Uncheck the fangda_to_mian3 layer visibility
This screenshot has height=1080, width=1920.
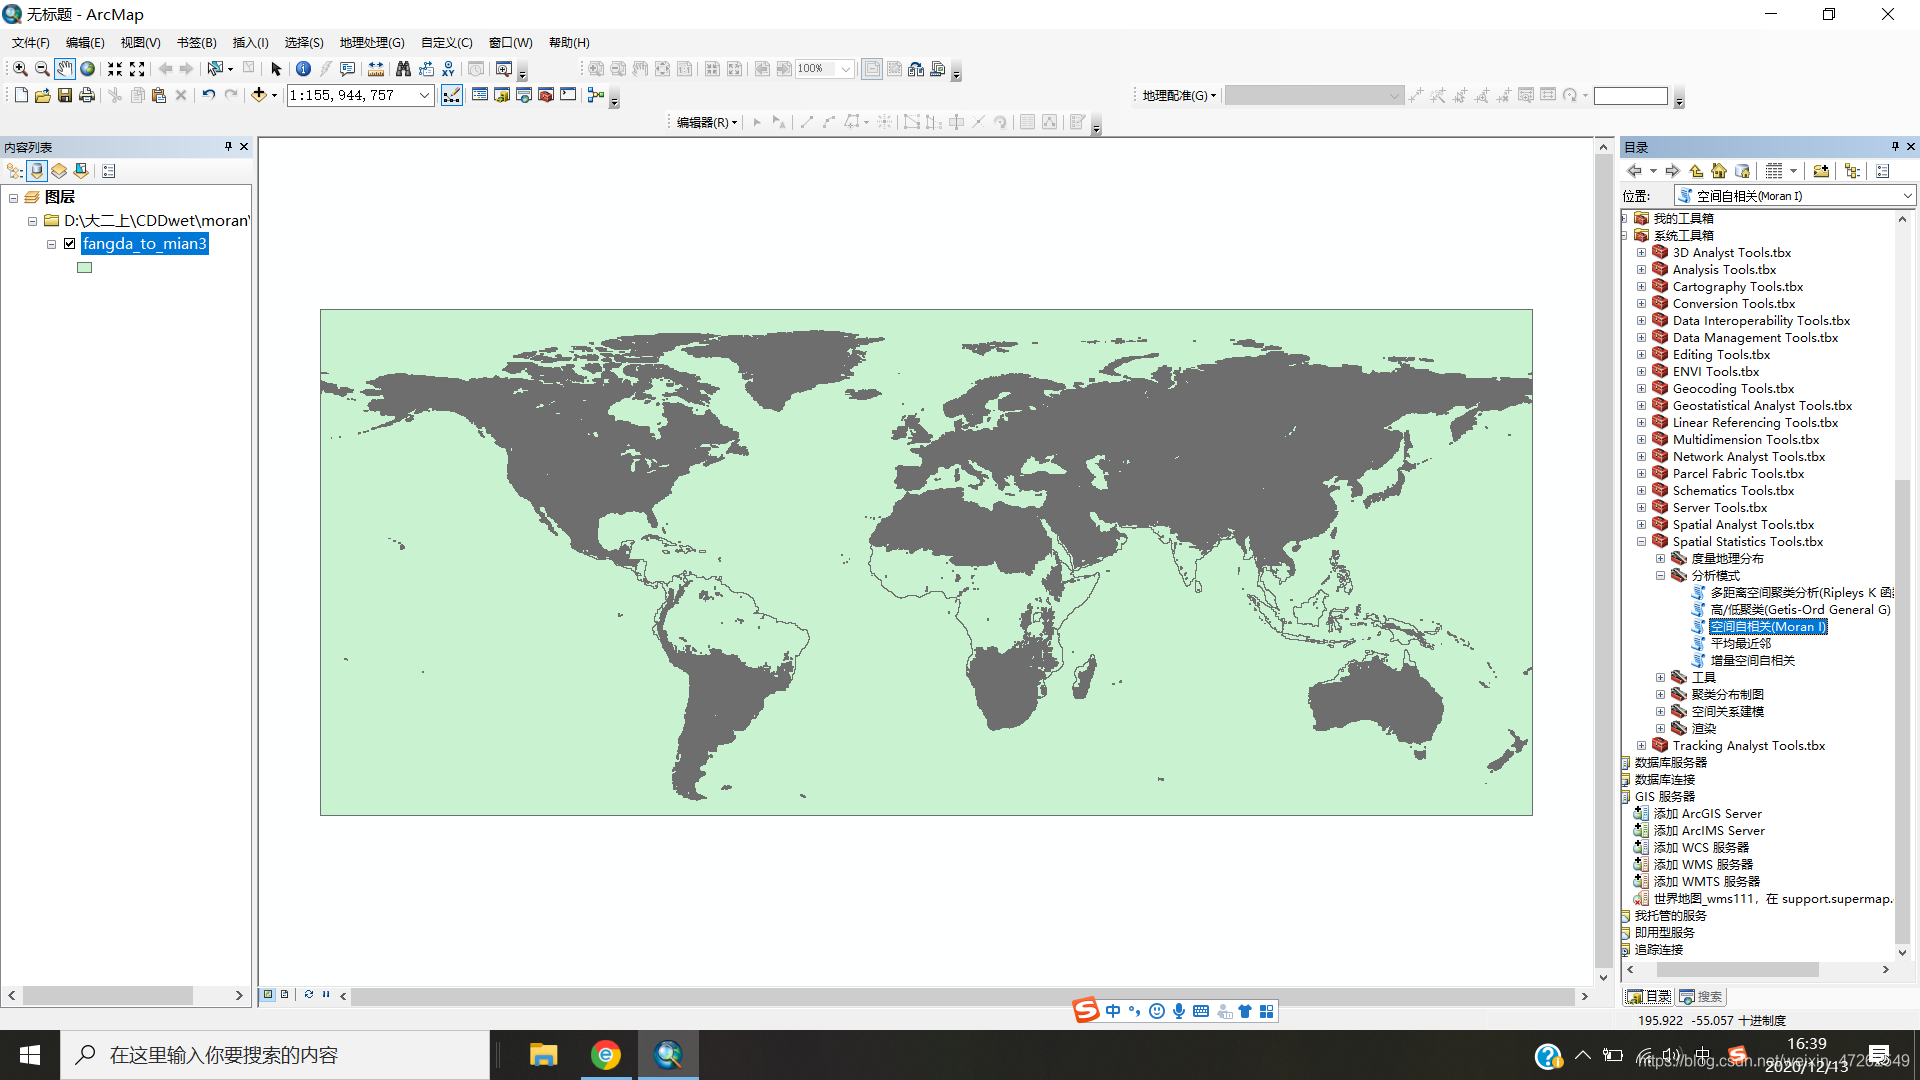click(x=70, y=244)
